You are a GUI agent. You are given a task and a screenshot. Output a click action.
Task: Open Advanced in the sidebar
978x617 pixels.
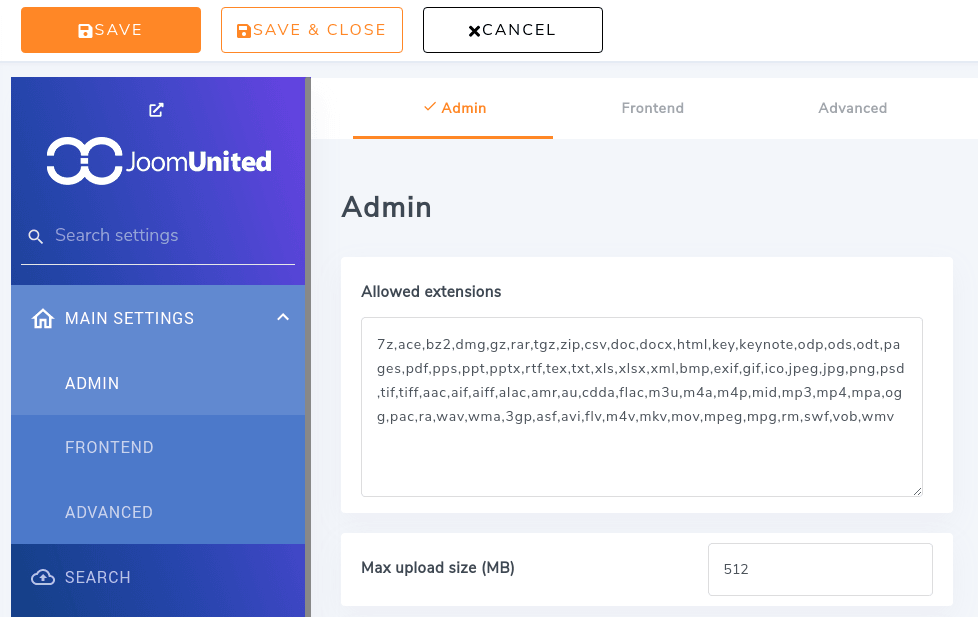coord(109,512)
